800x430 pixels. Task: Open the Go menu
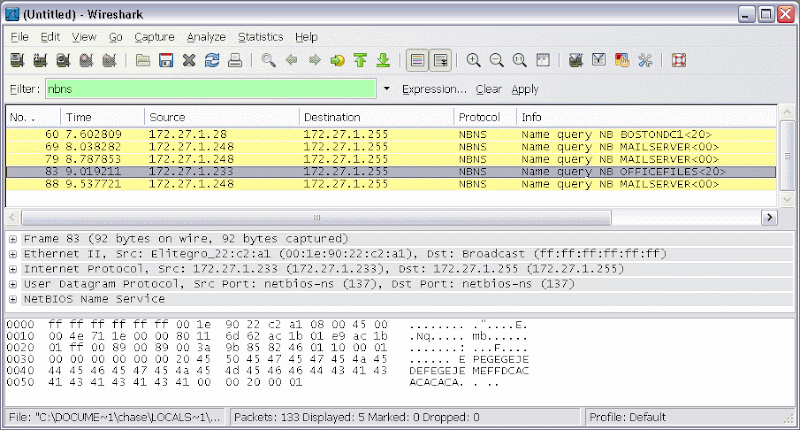pyautogui.click(x=116, y=37)
